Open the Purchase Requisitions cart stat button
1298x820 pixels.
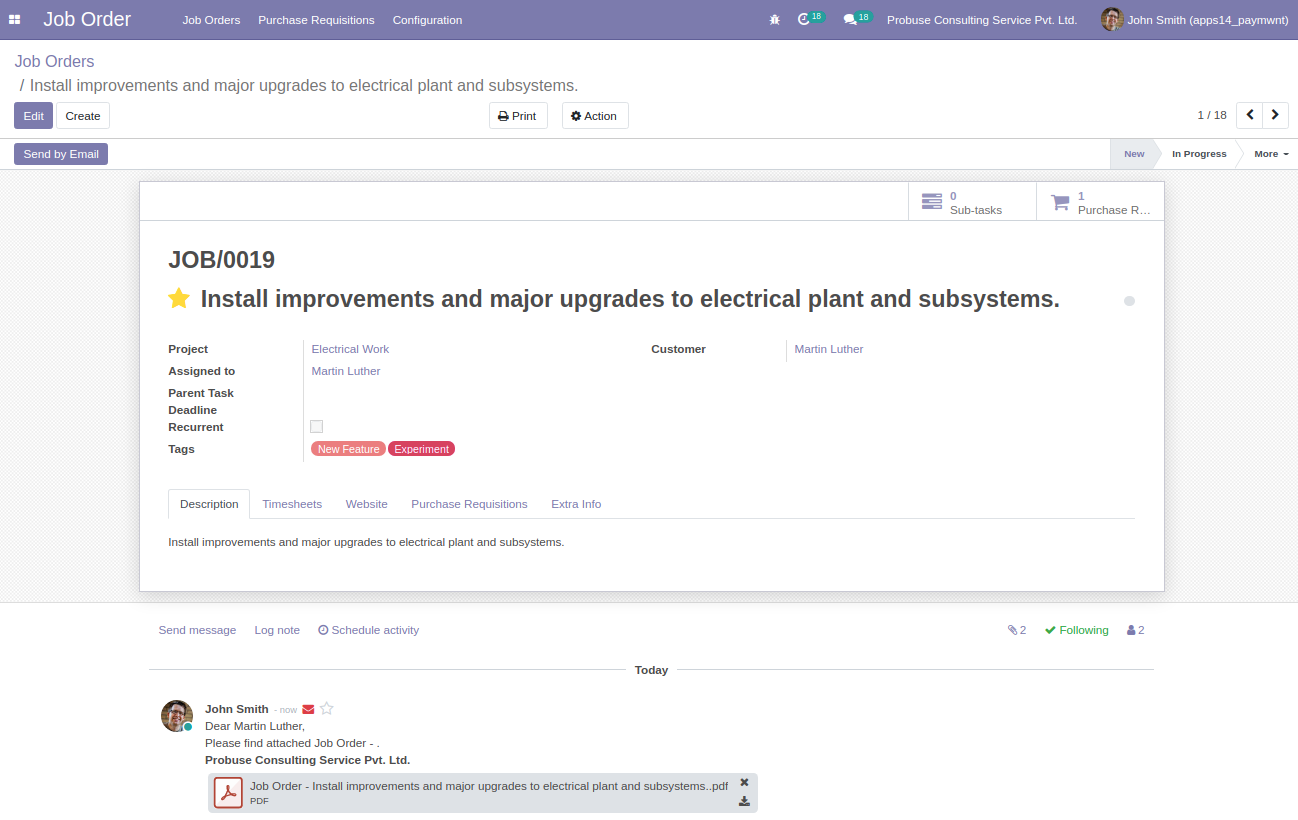[1100, 202]
